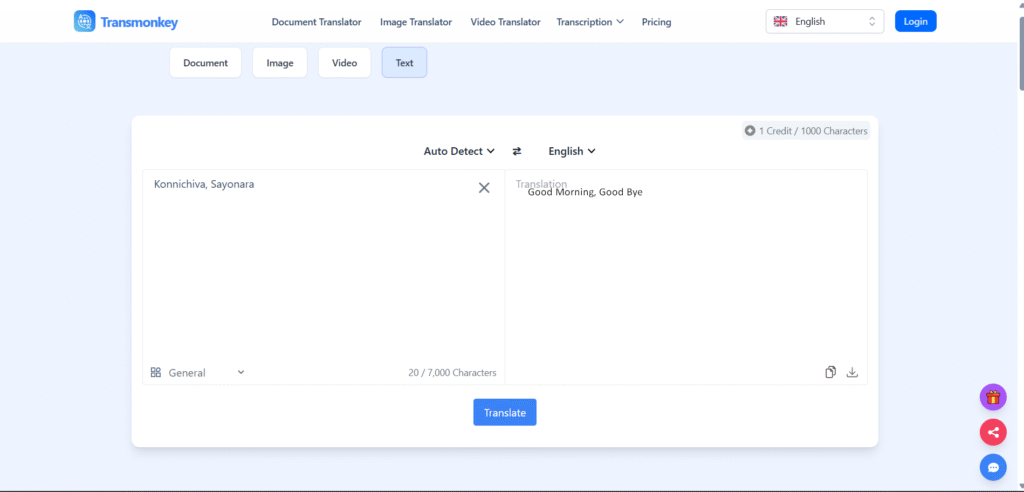Click the Transmonkey globe logo icon
Image resolution: width=1024 pixels, height=492 pixels.
(84, 22)
